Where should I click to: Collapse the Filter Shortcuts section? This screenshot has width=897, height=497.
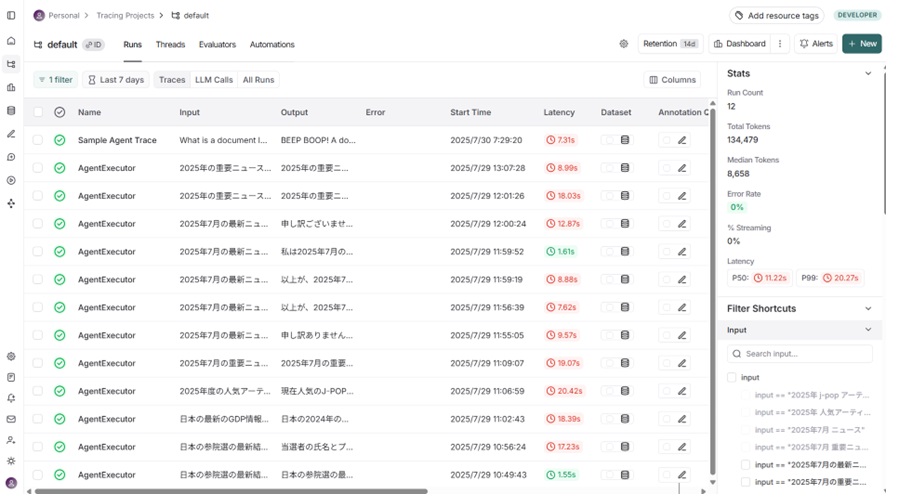click(868, 309)
